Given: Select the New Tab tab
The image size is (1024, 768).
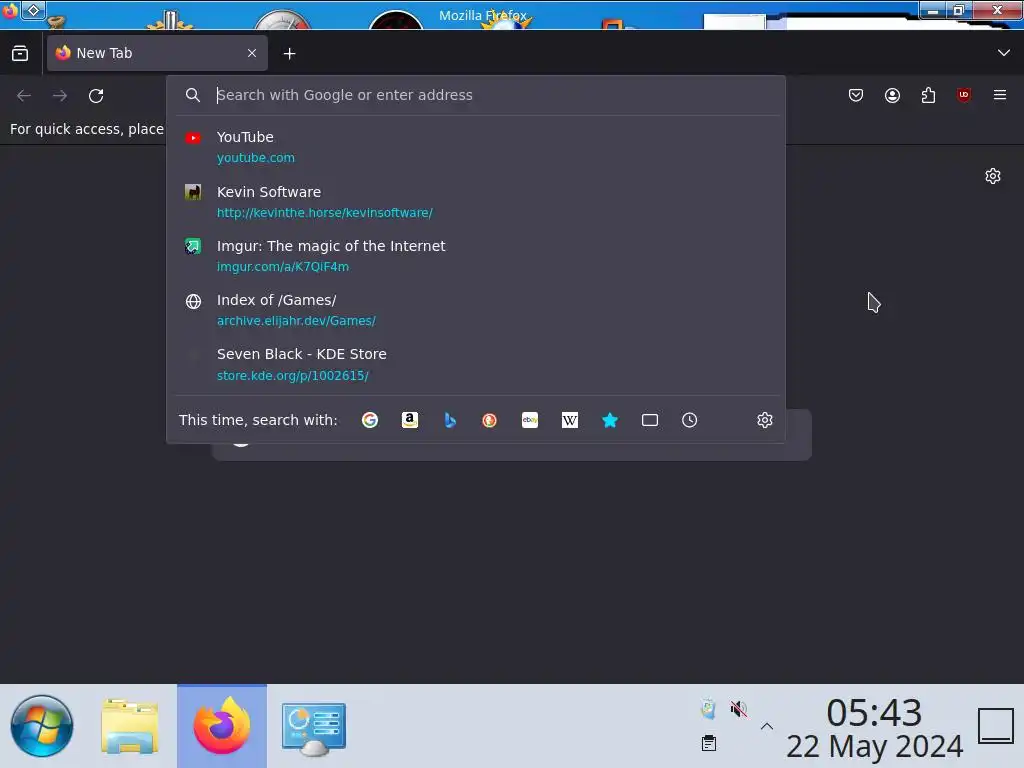Looking at the screenshot, I should pyautogui.click(x=157, y=53).
